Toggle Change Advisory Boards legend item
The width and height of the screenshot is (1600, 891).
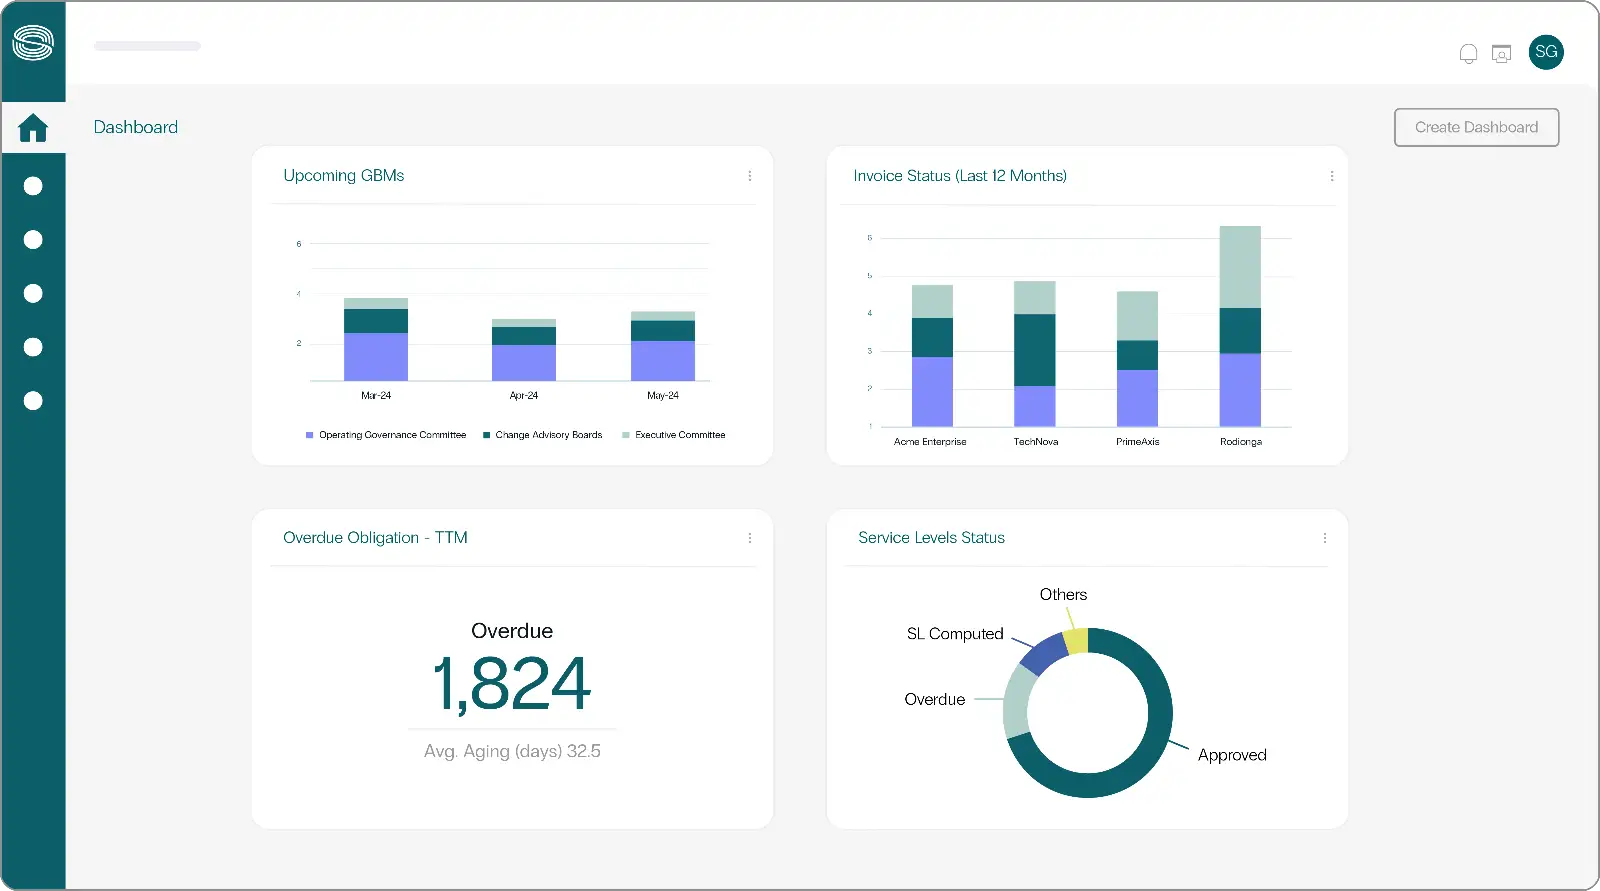pyautogui.click(x=543, y=435)
